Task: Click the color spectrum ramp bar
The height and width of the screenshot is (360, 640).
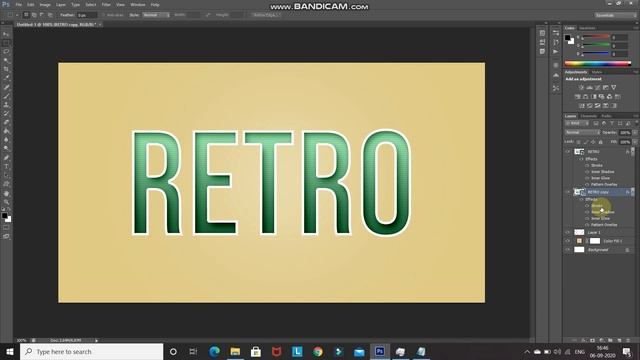Action: click(598, 64)
